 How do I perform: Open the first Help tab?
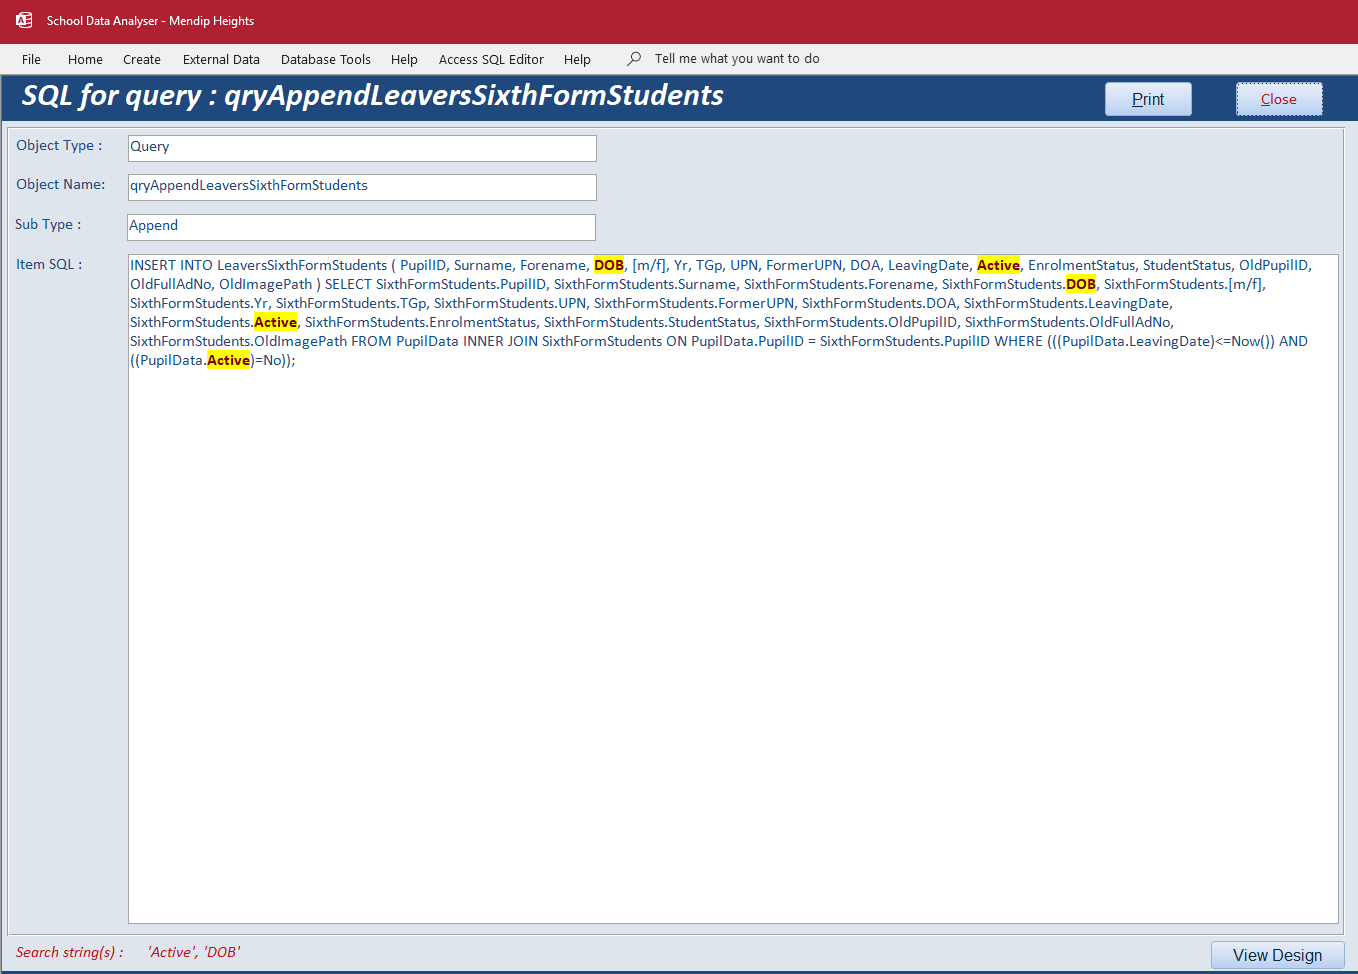tap(404, 59)
